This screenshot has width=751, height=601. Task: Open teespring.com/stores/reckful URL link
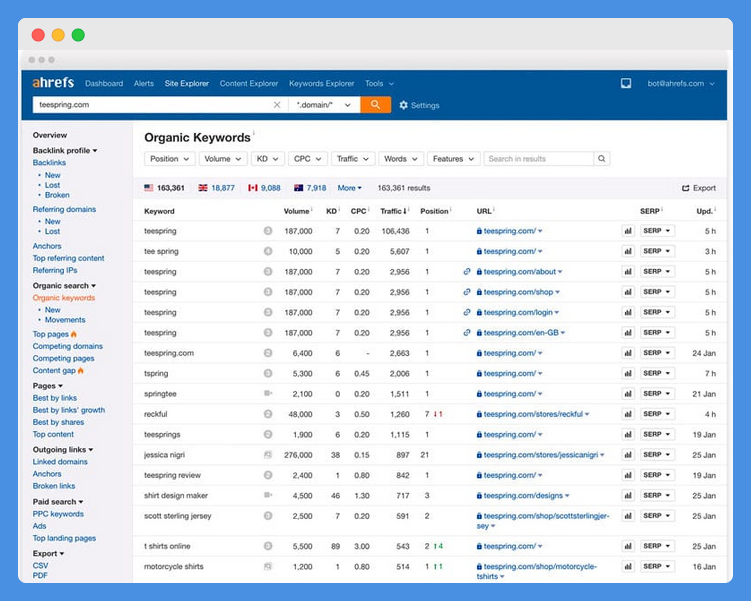pos(533,414)
